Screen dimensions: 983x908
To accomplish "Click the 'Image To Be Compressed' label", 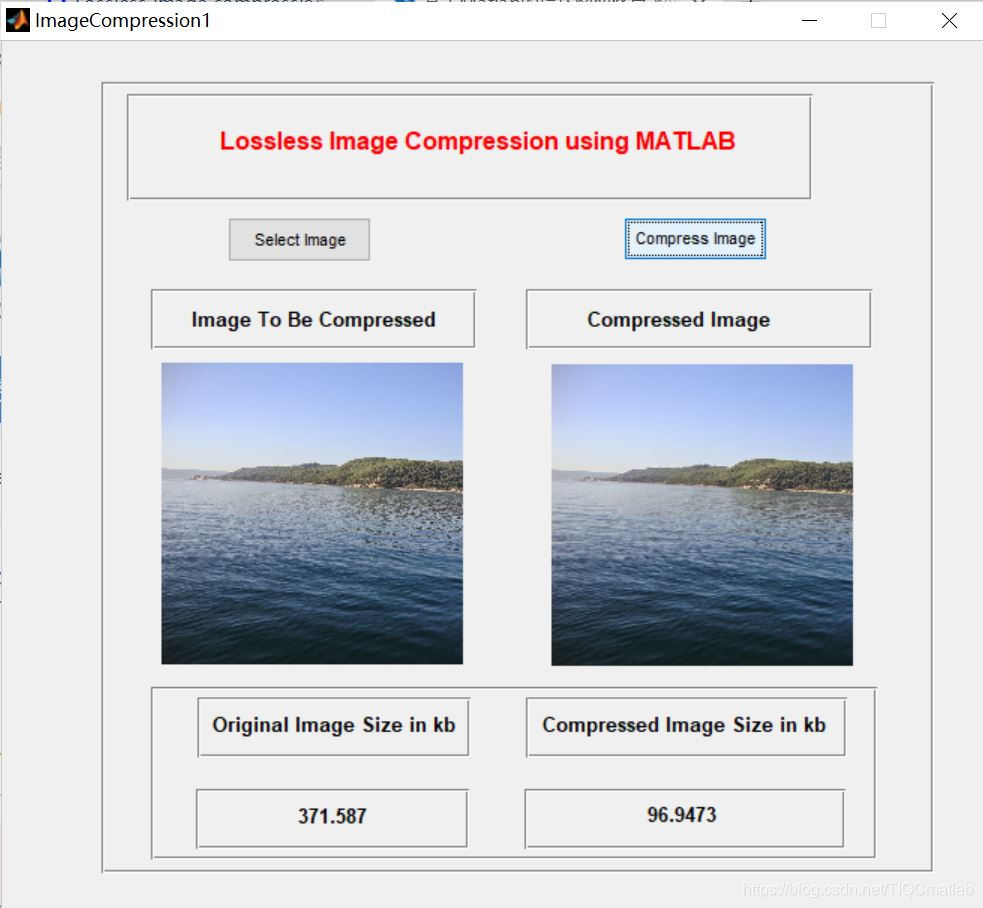I will tap(313, 319).
